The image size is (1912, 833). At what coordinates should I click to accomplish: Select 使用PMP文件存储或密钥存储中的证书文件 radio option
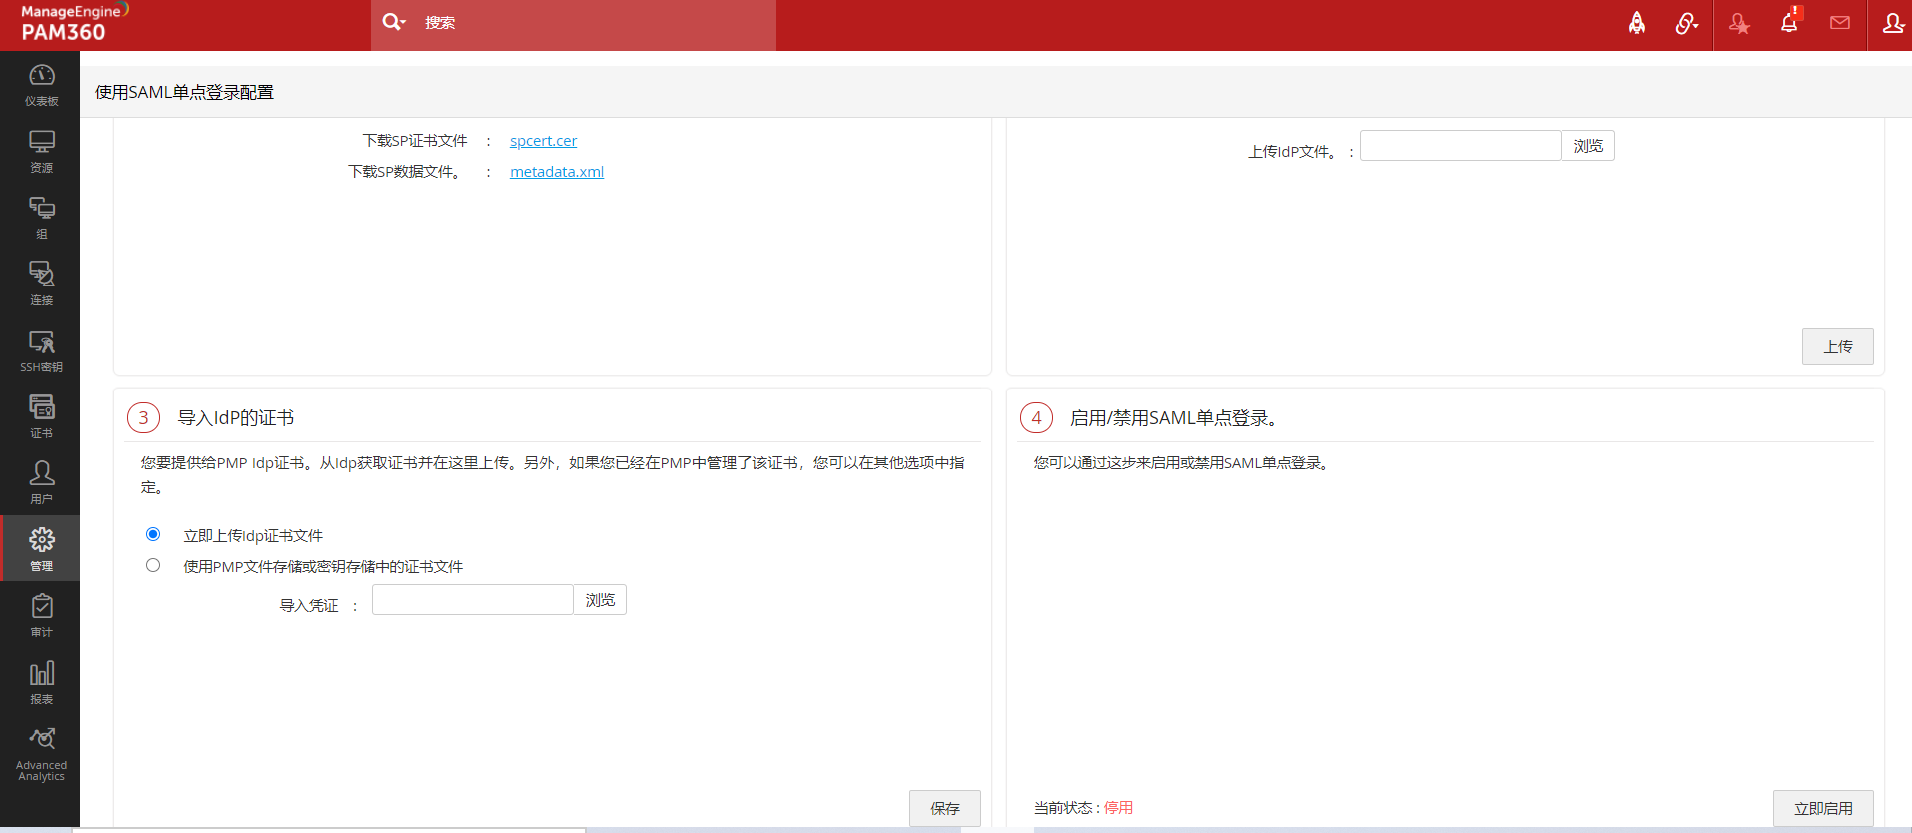153,565
